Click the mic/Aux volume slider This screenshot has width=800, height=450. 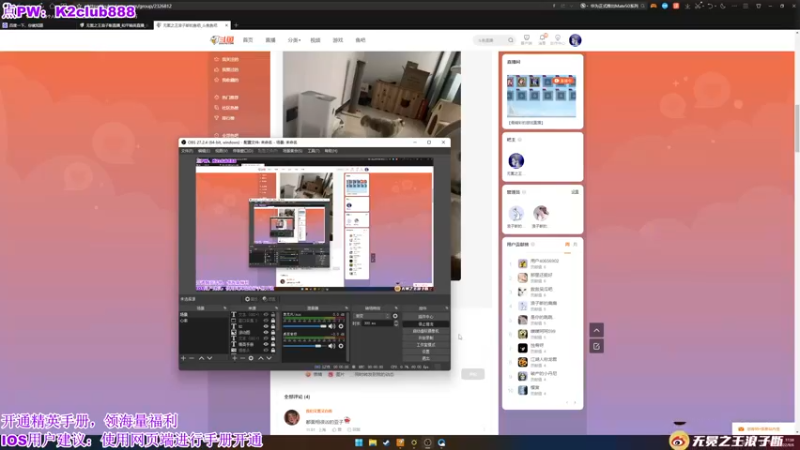tap(305, 327)
